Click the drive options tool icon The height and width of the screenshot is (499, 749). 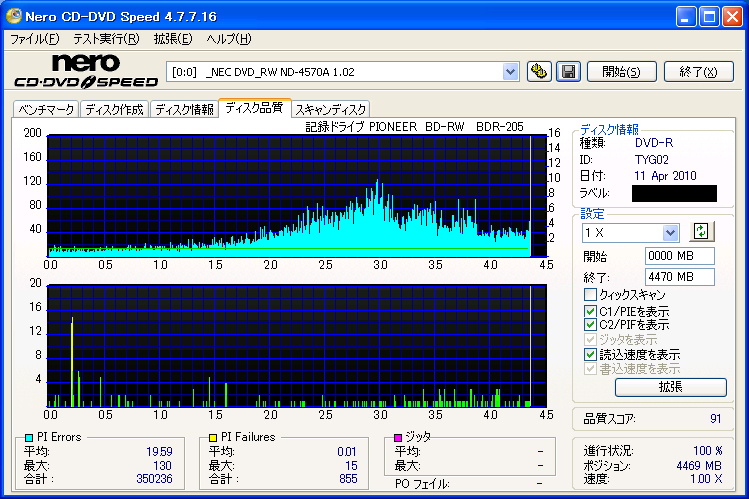pos(539,72)
